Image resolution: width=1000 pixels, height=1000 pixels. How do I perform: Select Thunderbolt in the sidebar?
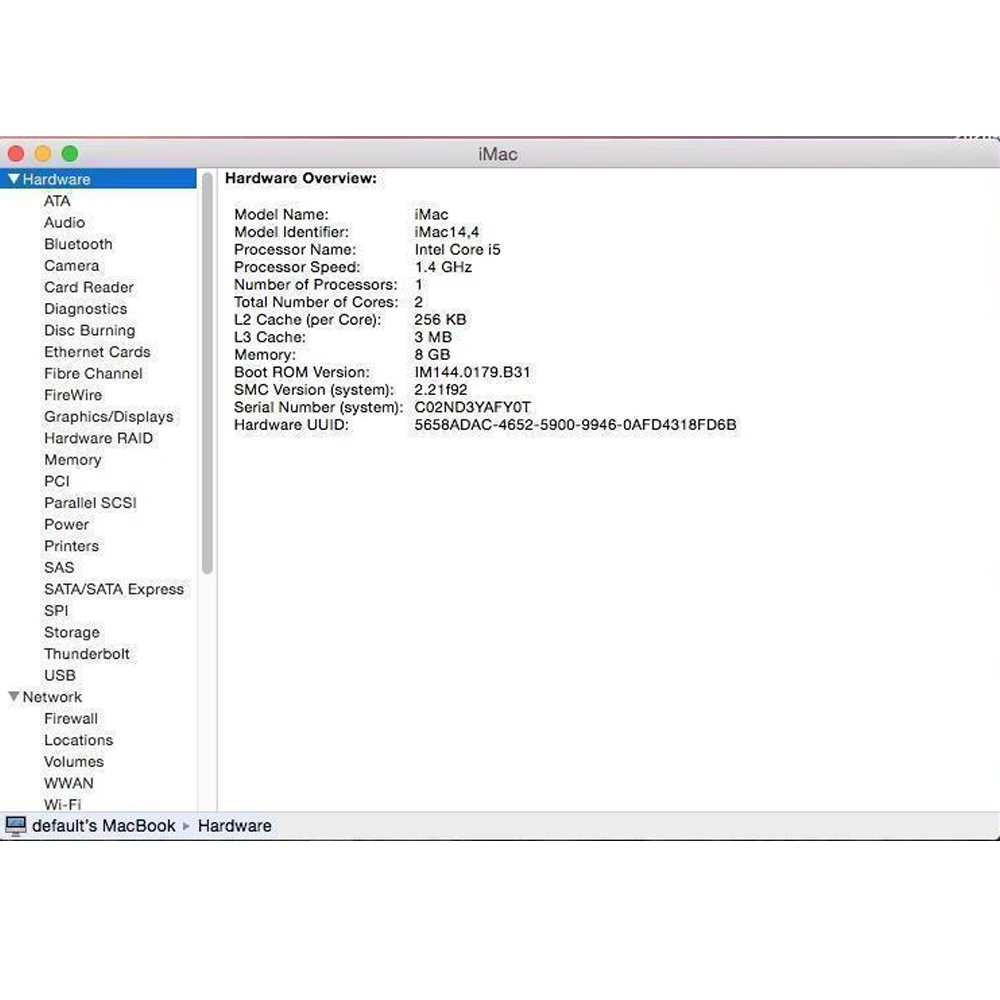pyautogui.click(x=87, y=654)
